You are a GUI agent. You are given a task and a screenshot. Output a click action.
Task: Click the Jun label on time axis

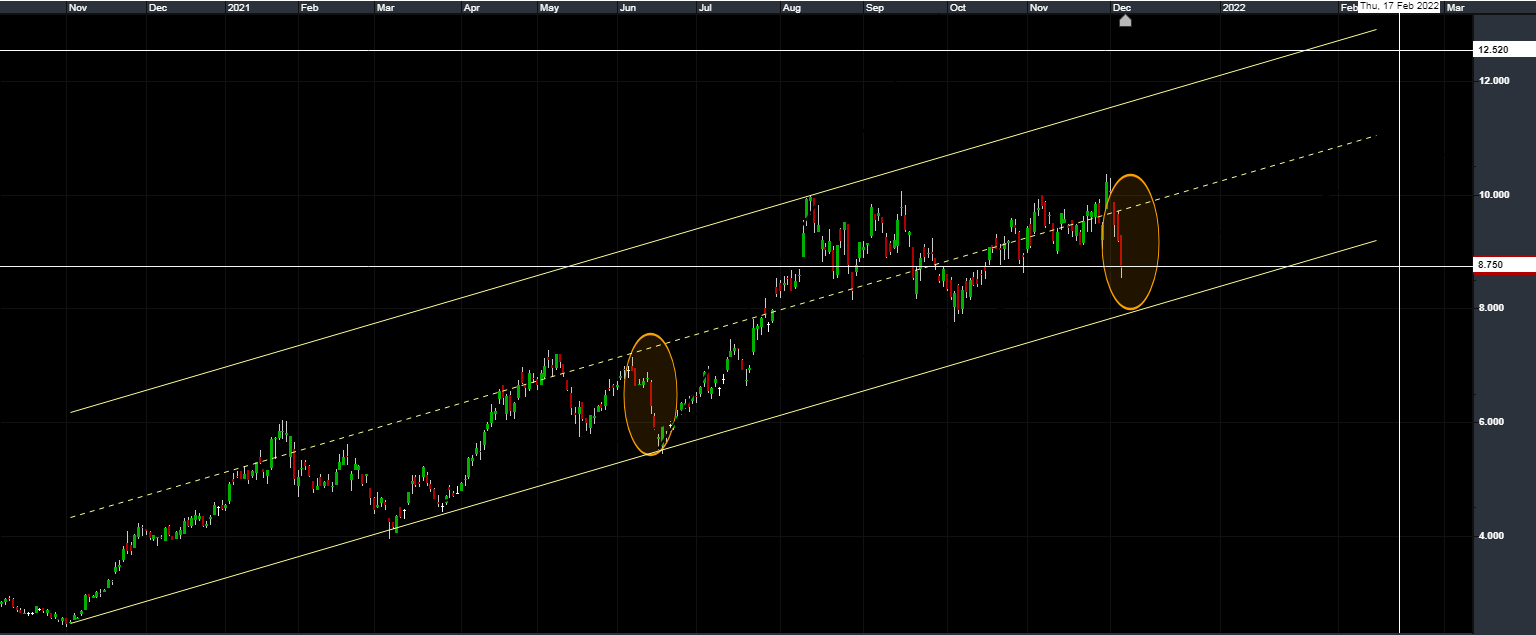click(628, 8)
